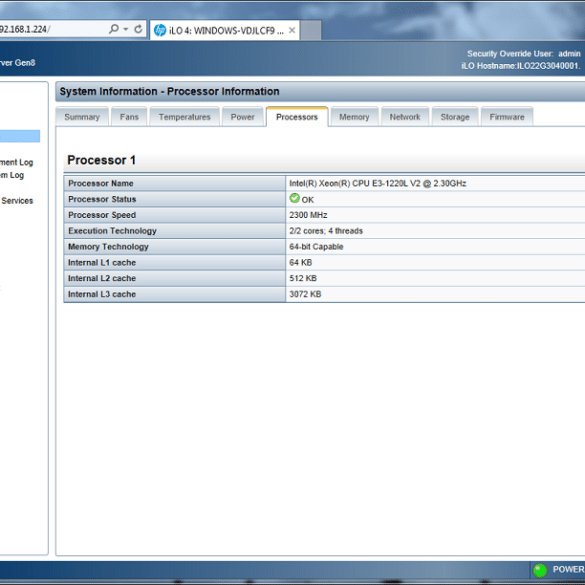The image size is (585, 585).
Task: Open the Management Log sidebar link
Action: click(16, 162)
